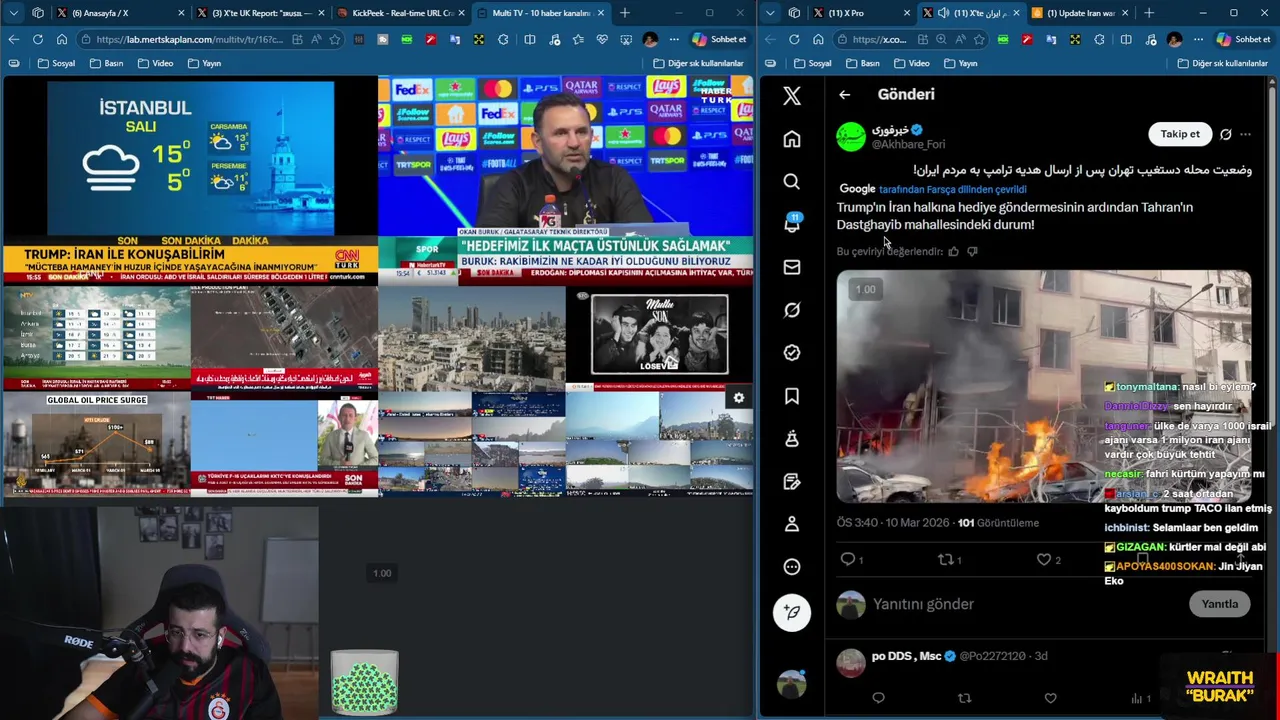Screen dimensions: 1280x720
Task: Open Basın bookmarks folder in left window
Action: 106,63
